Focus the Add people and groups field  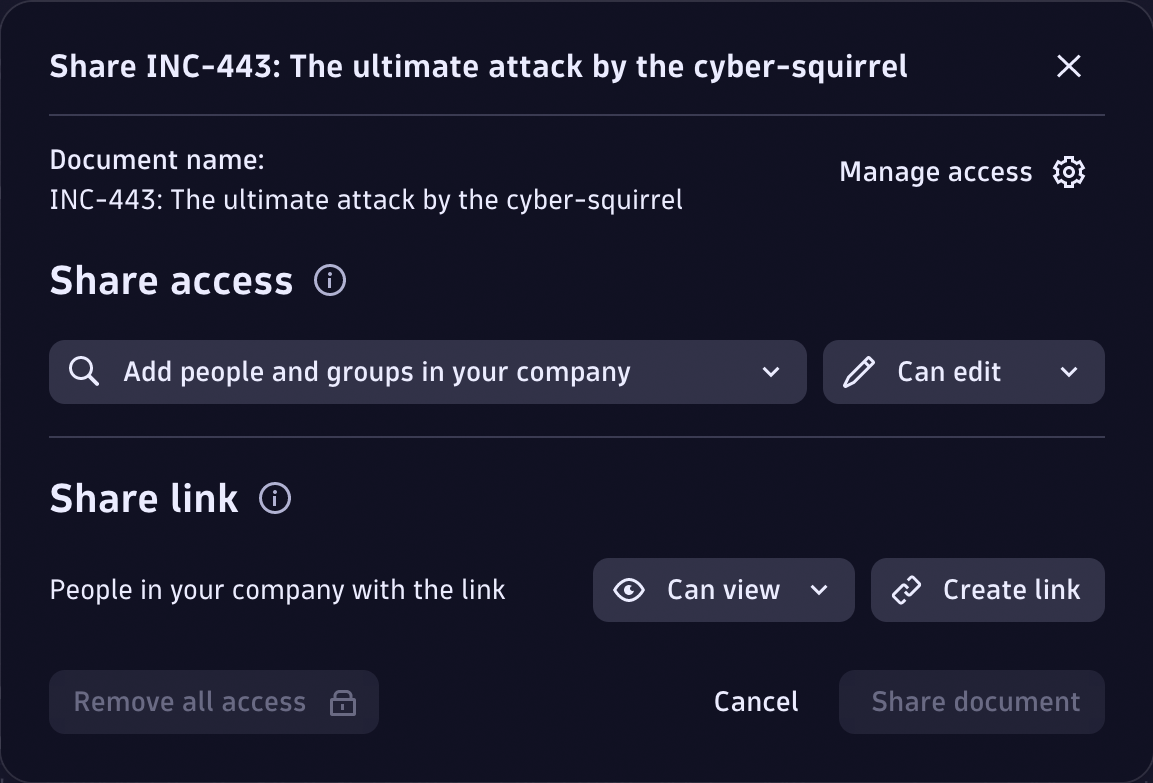coord(377,373)
